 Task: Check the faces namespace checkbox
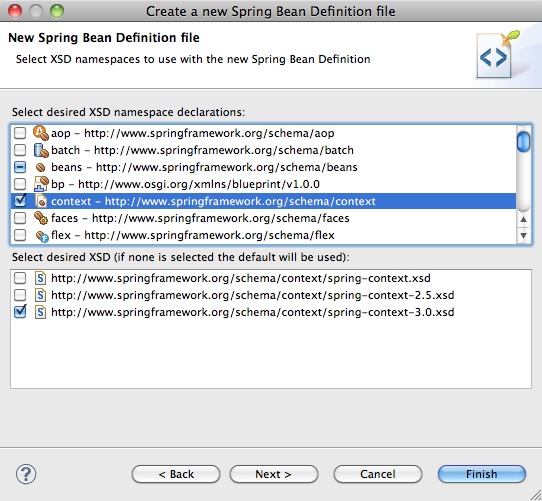click(x=20, y=218)
